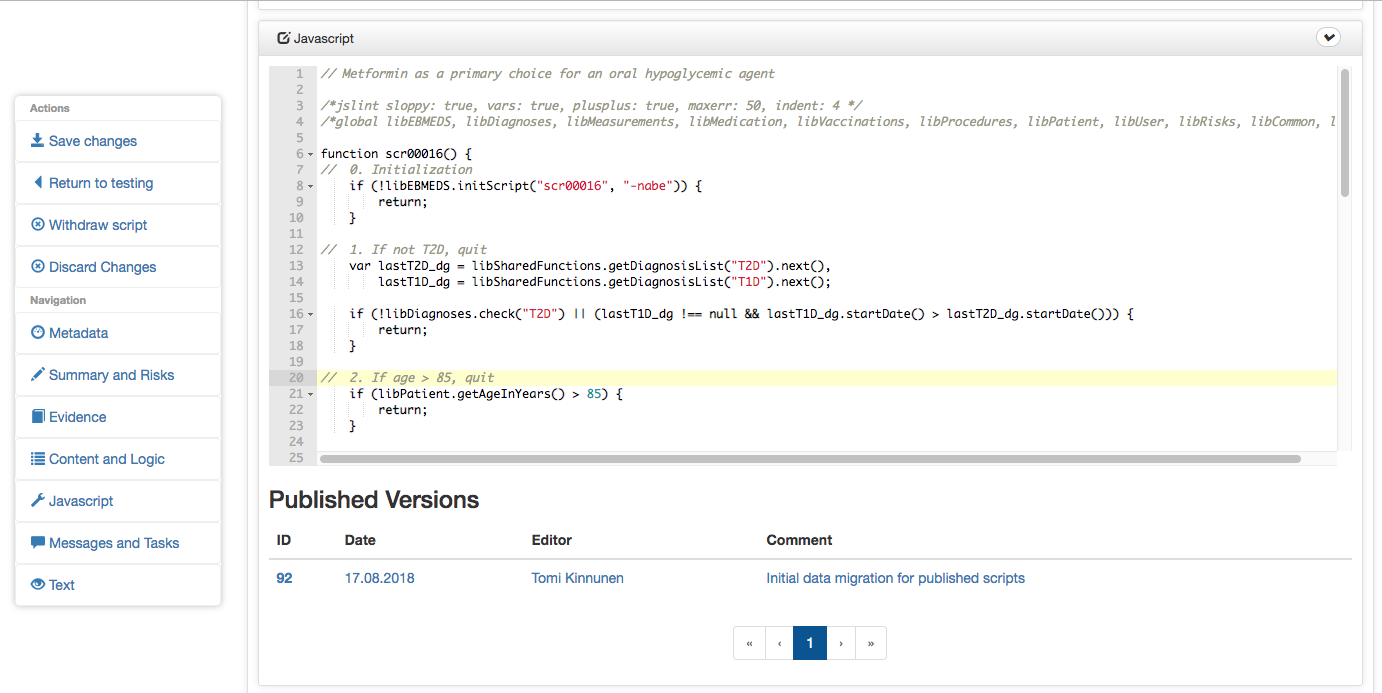Click the code editor horizontal scrollbar thumb
This screenshot has height=693, width=1382.
(810, 459)
